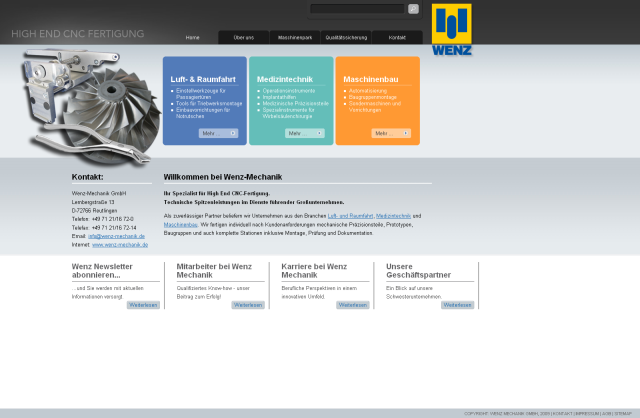
Task: Click Weiterlesen under Mitarbeiter bei Wenz Mechanik
Action: click(248, 305)
